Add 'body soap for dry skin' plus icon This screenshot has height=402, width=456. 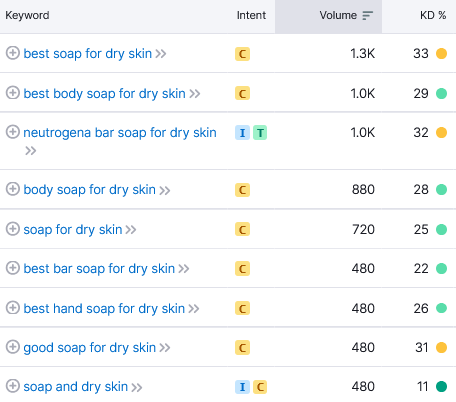[x=13, y=189]
